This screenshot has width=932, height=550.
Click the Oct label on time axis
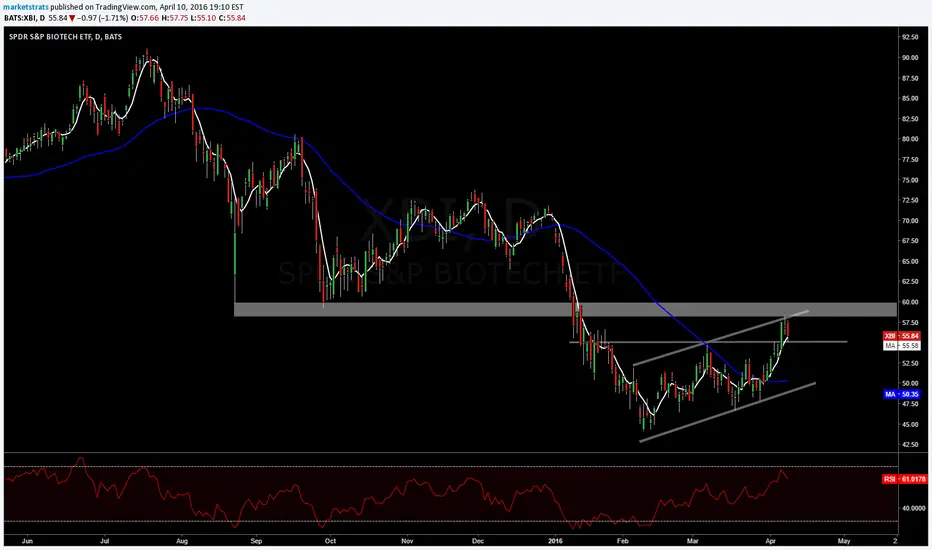point(330,541)
